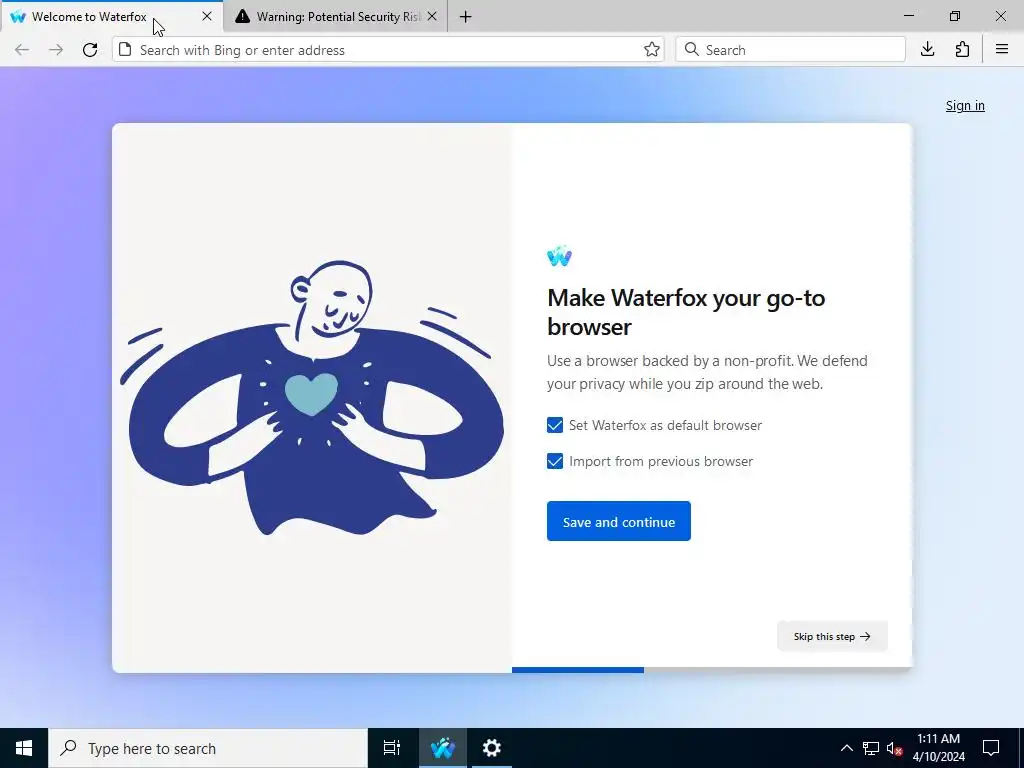The height and width of the screenshot is (768, 1024).
Task: Switch to the Warning: Potential Security Risk tab
Action: pyautogui.click(x=336, y=16)
